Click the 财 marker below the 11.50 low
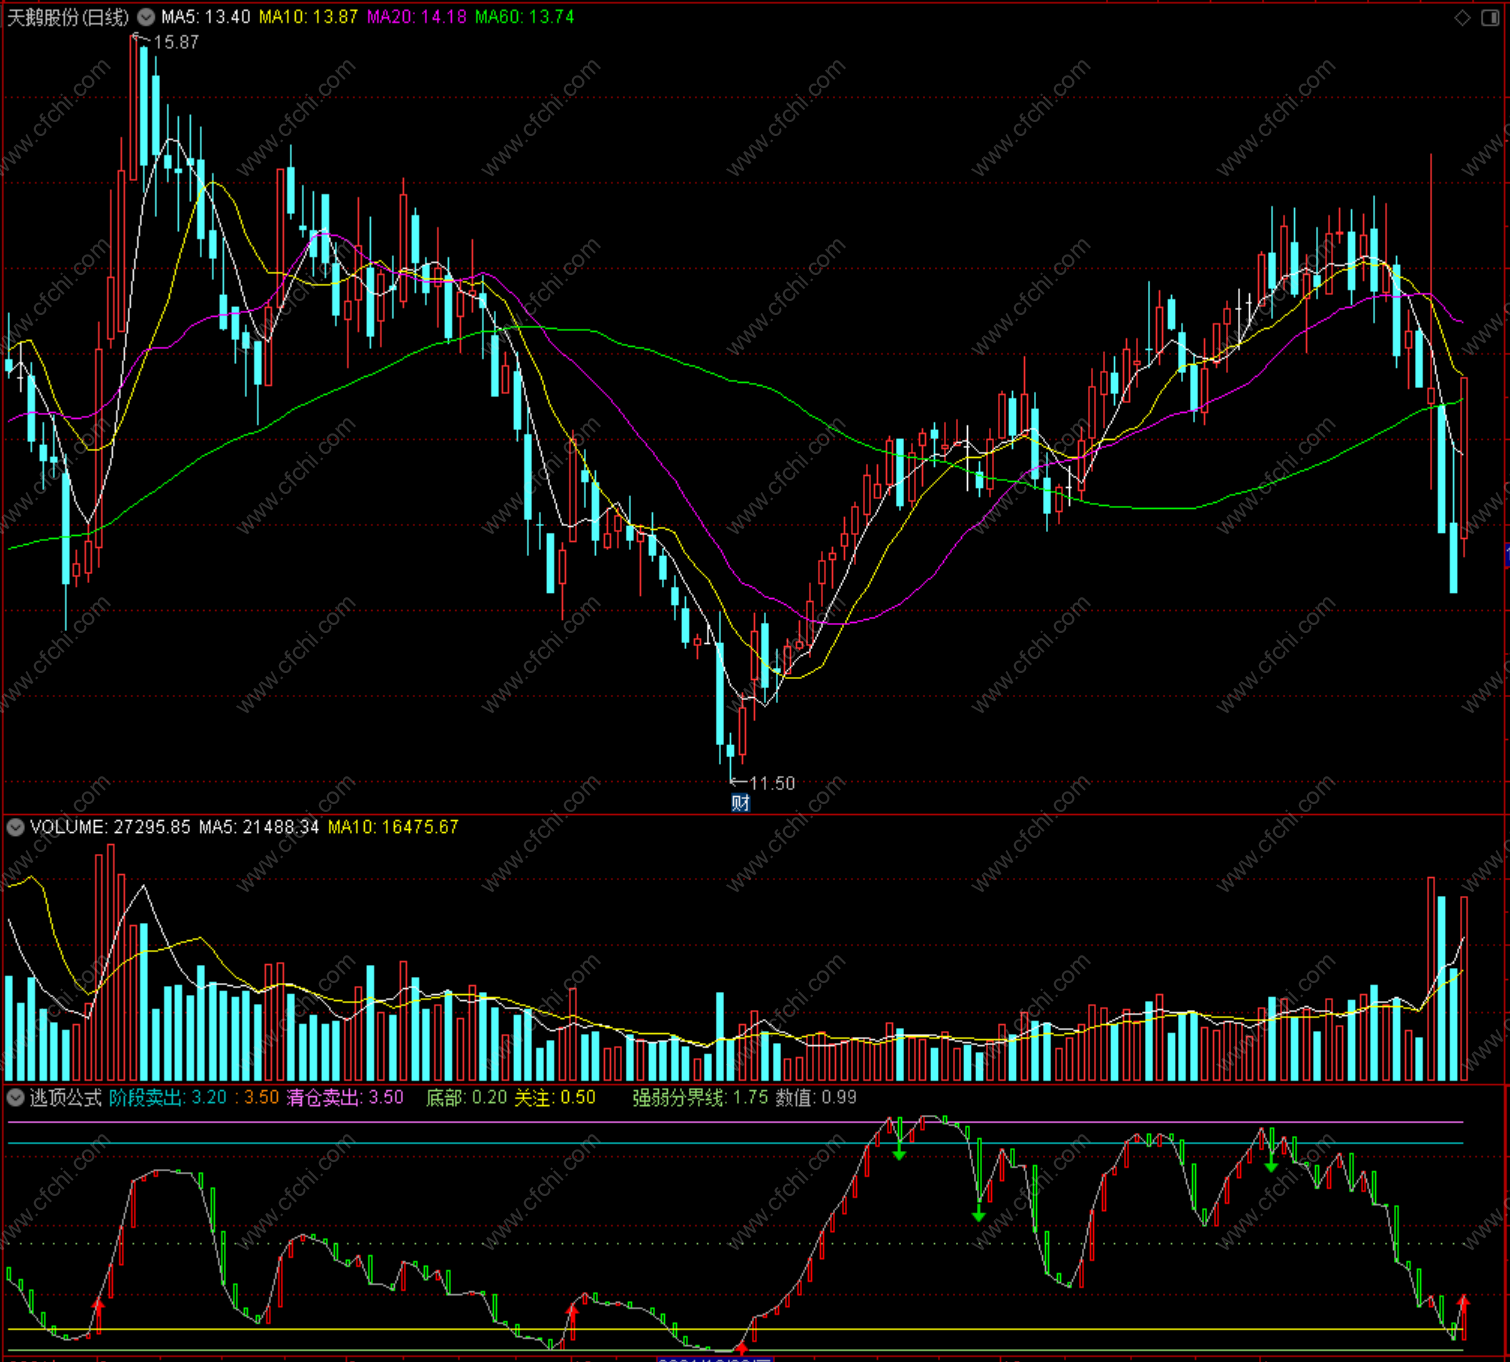The width and height of the screenshot is (1510, 1362). coord(740,803)
